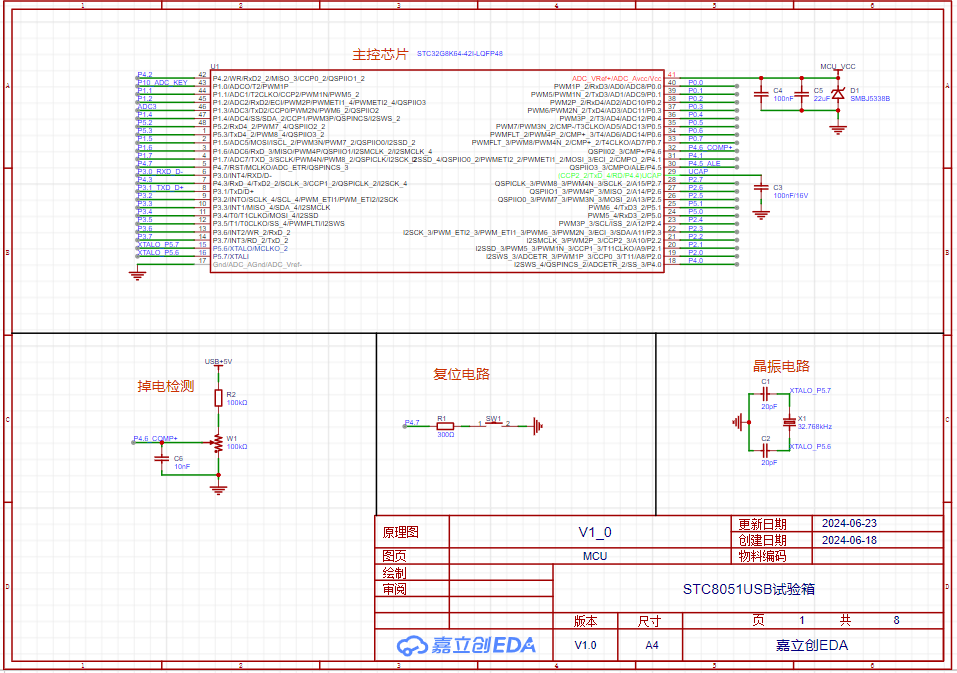Click the 10nF value of C6
This screenshot has height=673, width=957.
(x=182, y=466)
